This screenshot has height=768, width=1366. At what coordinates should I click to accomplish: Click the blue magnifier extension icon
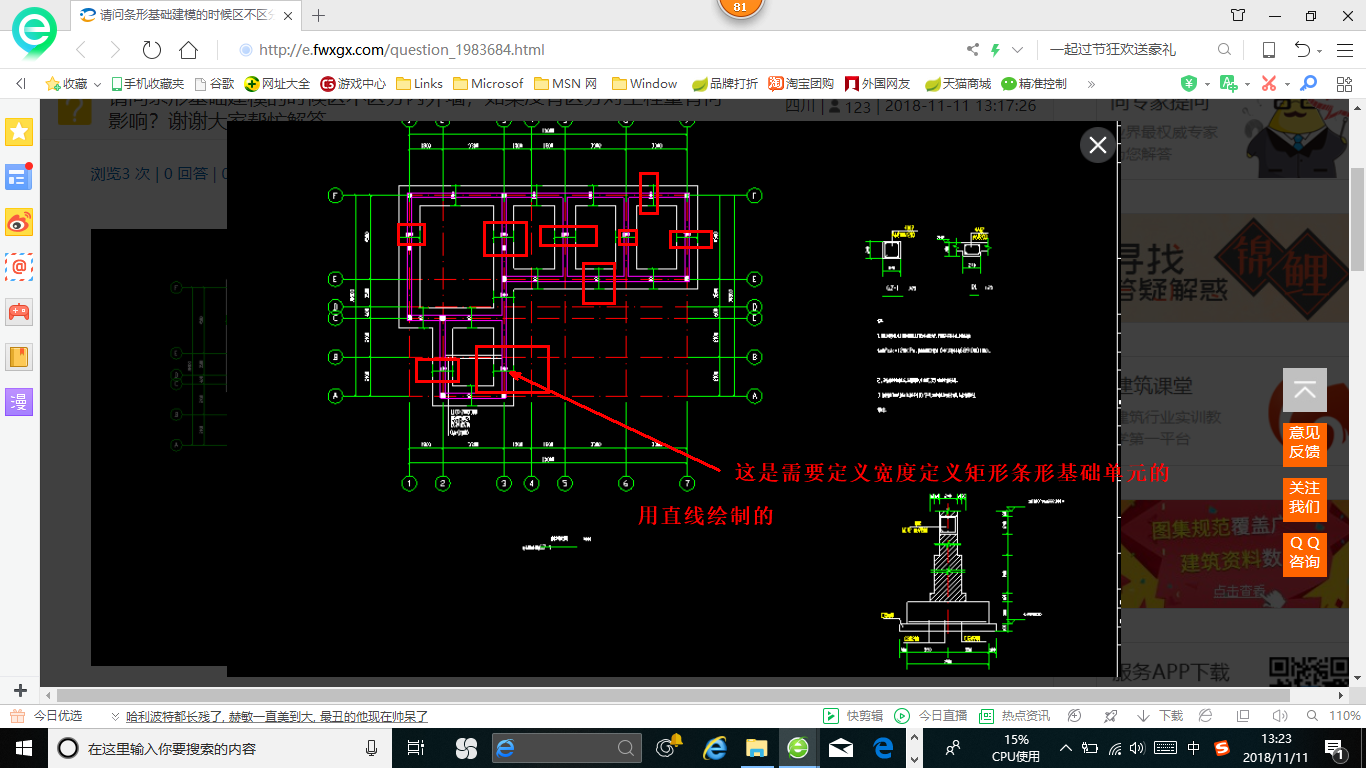(x=1308, y=84)
